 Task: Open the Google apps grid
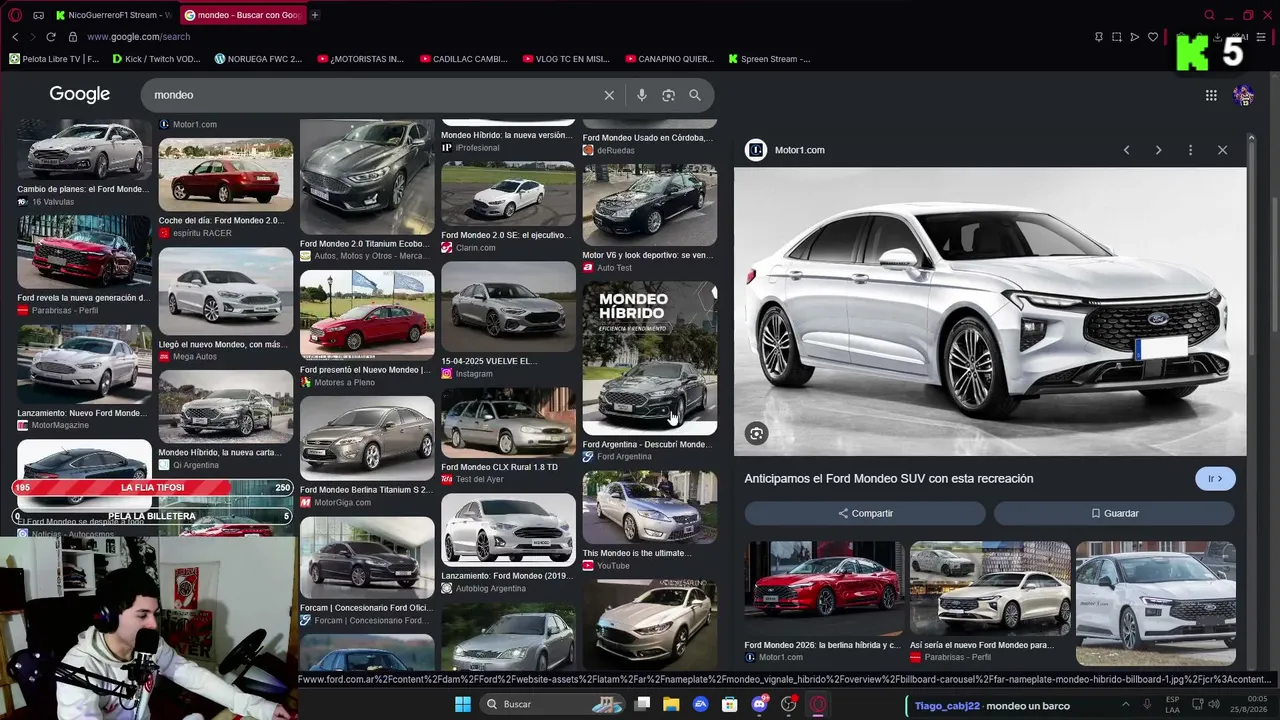tap(1211, 95)
